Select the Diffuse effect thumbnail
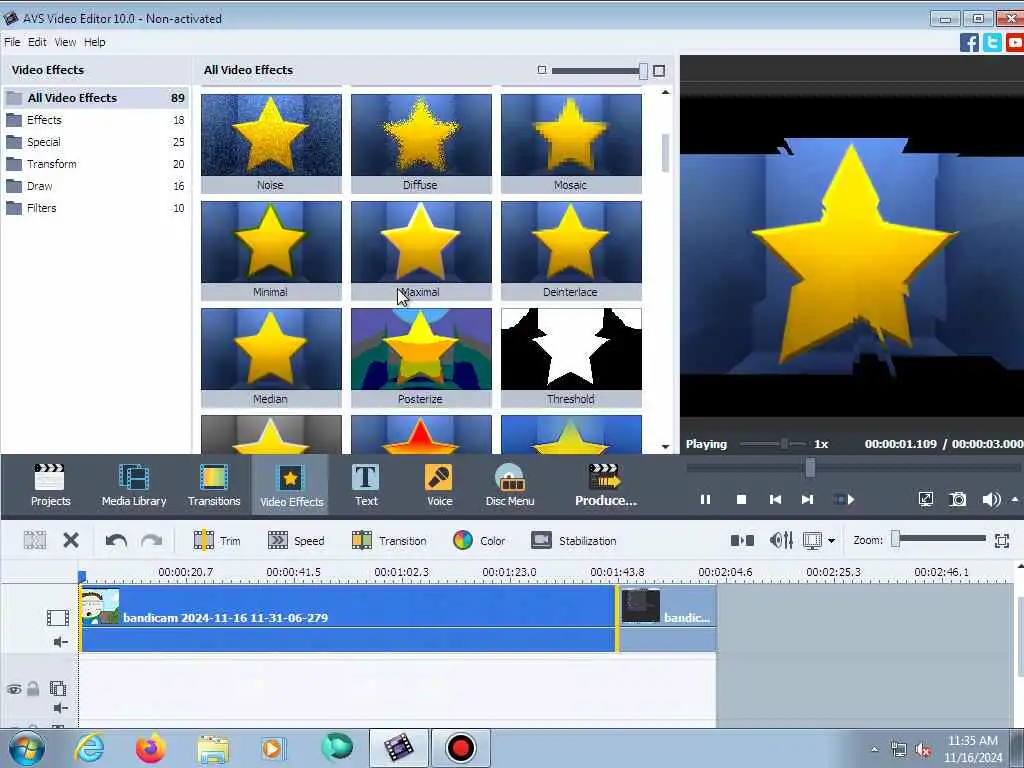 coord(421,143)
